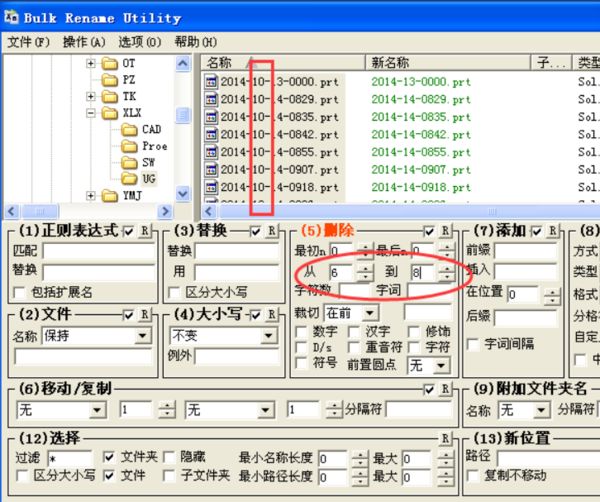This screenshot has height=502, width=600.
Task: Enable the 数字 checkbox in 删除
Action: [302, 331]
